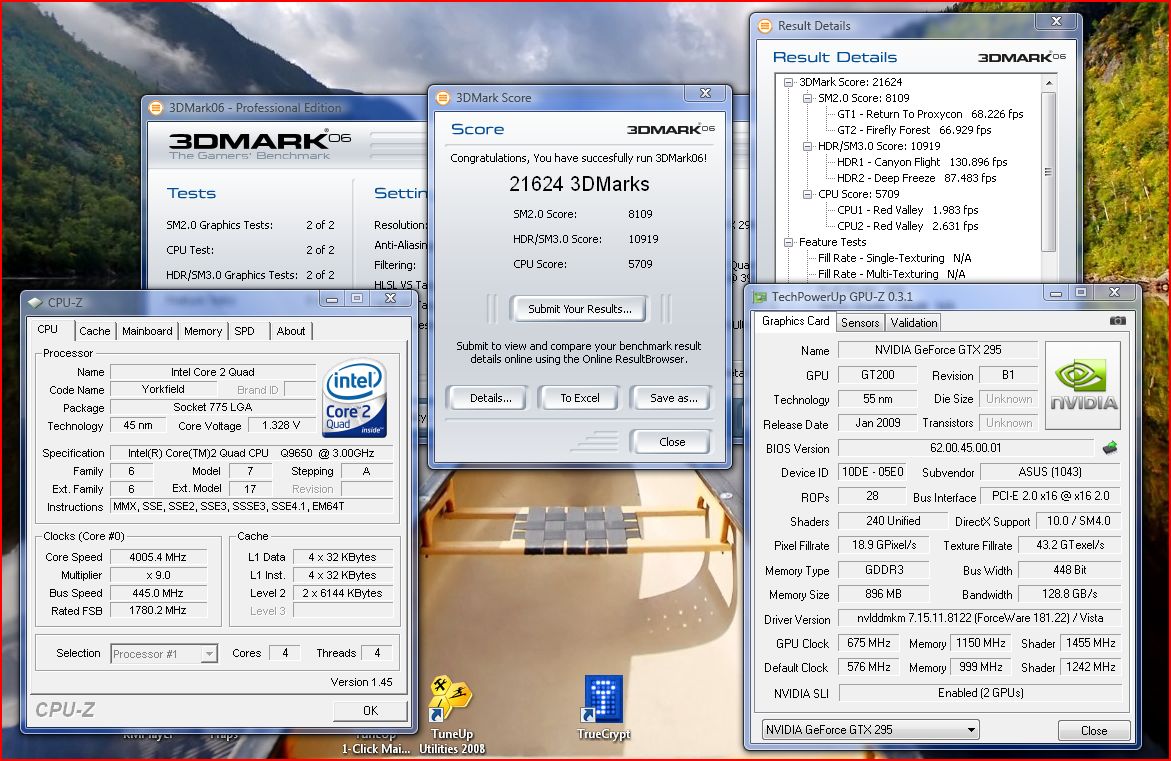This screenshot has height=761, width=1171.
Task: Click the NVIDIA logo in GPU-Z
Action: (1082, 385)
